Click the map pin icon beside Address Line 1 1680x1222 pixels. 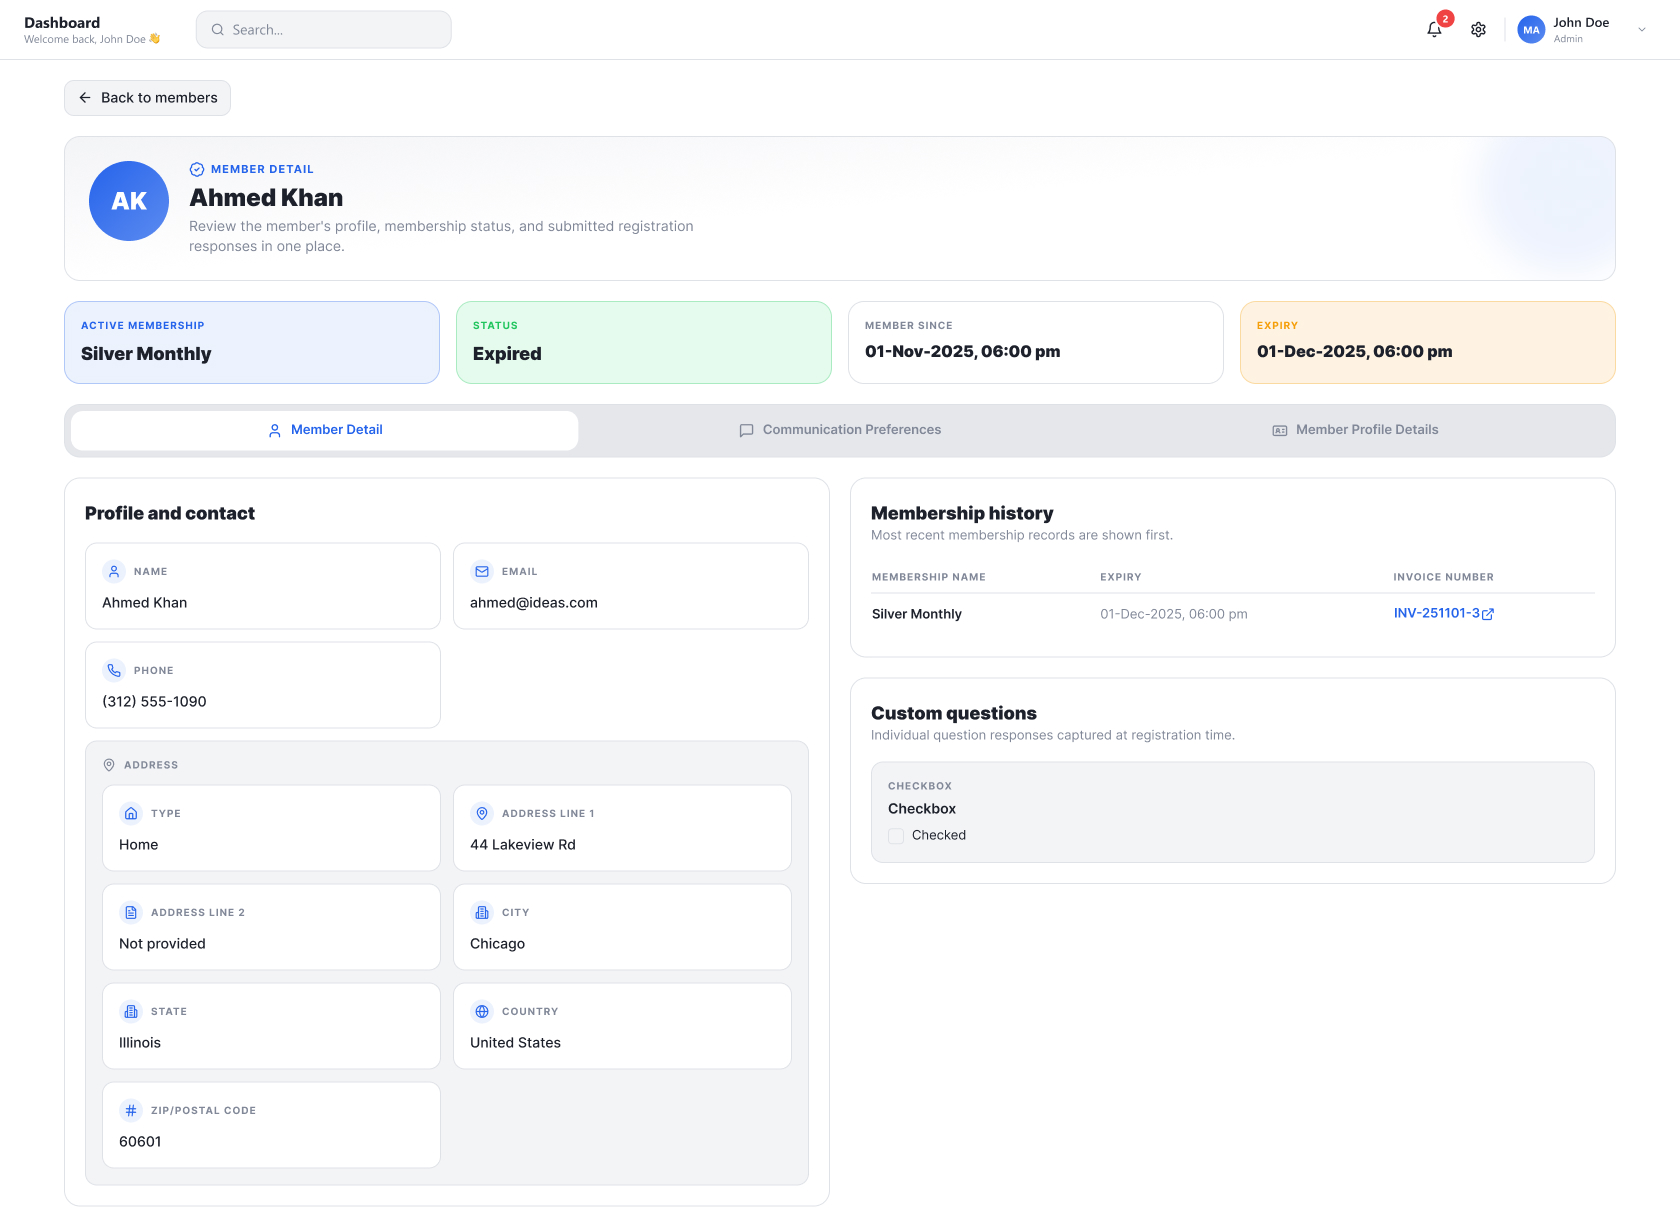[x=482, y=813]
